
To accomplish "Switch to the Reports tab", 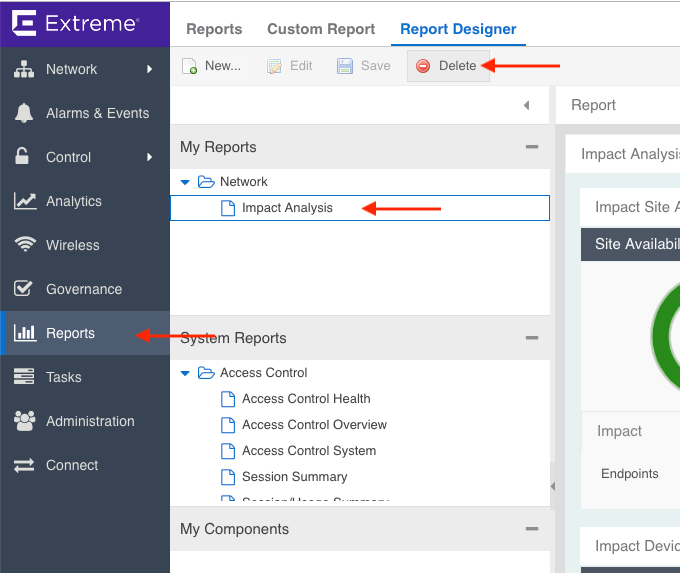I will pyautogui.click(x=214, y=29).
